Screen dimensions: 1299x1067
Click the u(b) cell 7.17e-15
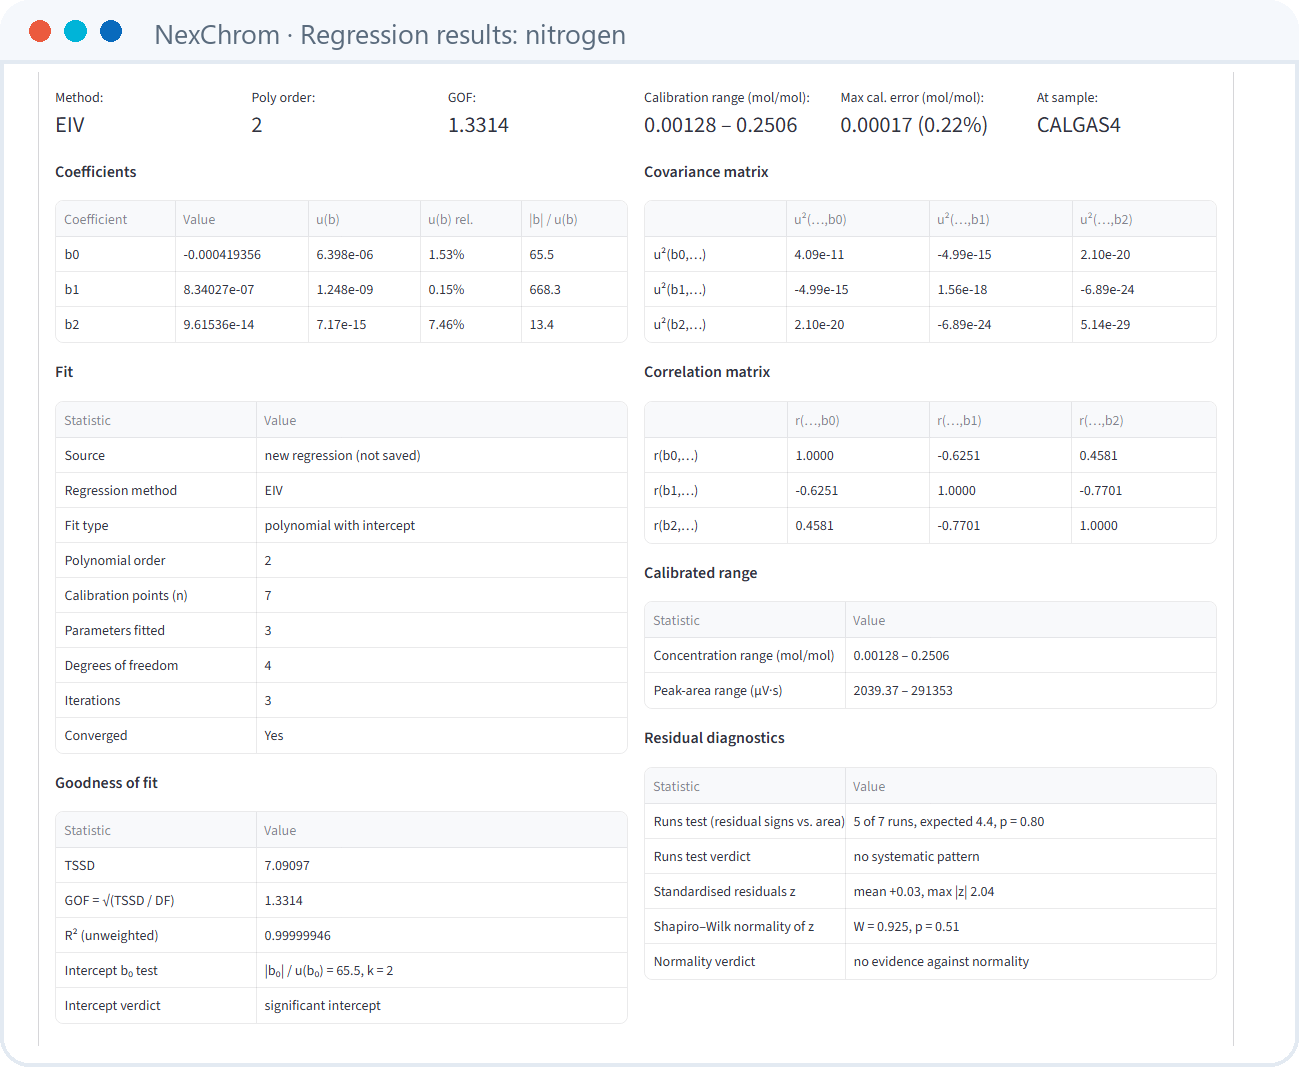point(342,325)
